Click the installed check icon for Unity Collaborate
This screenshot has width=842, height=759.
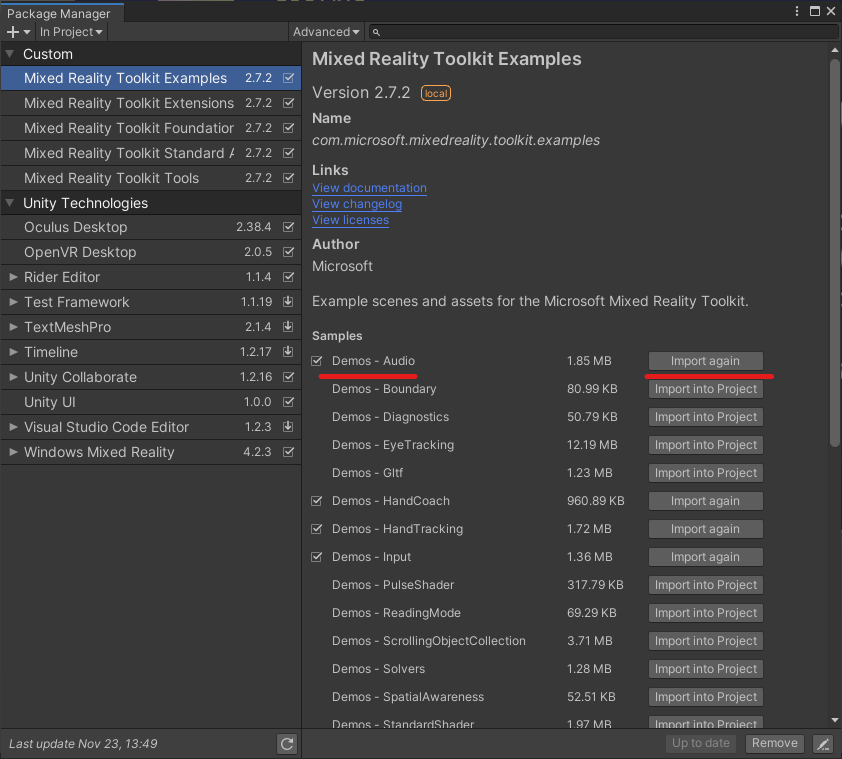(288, 377)
